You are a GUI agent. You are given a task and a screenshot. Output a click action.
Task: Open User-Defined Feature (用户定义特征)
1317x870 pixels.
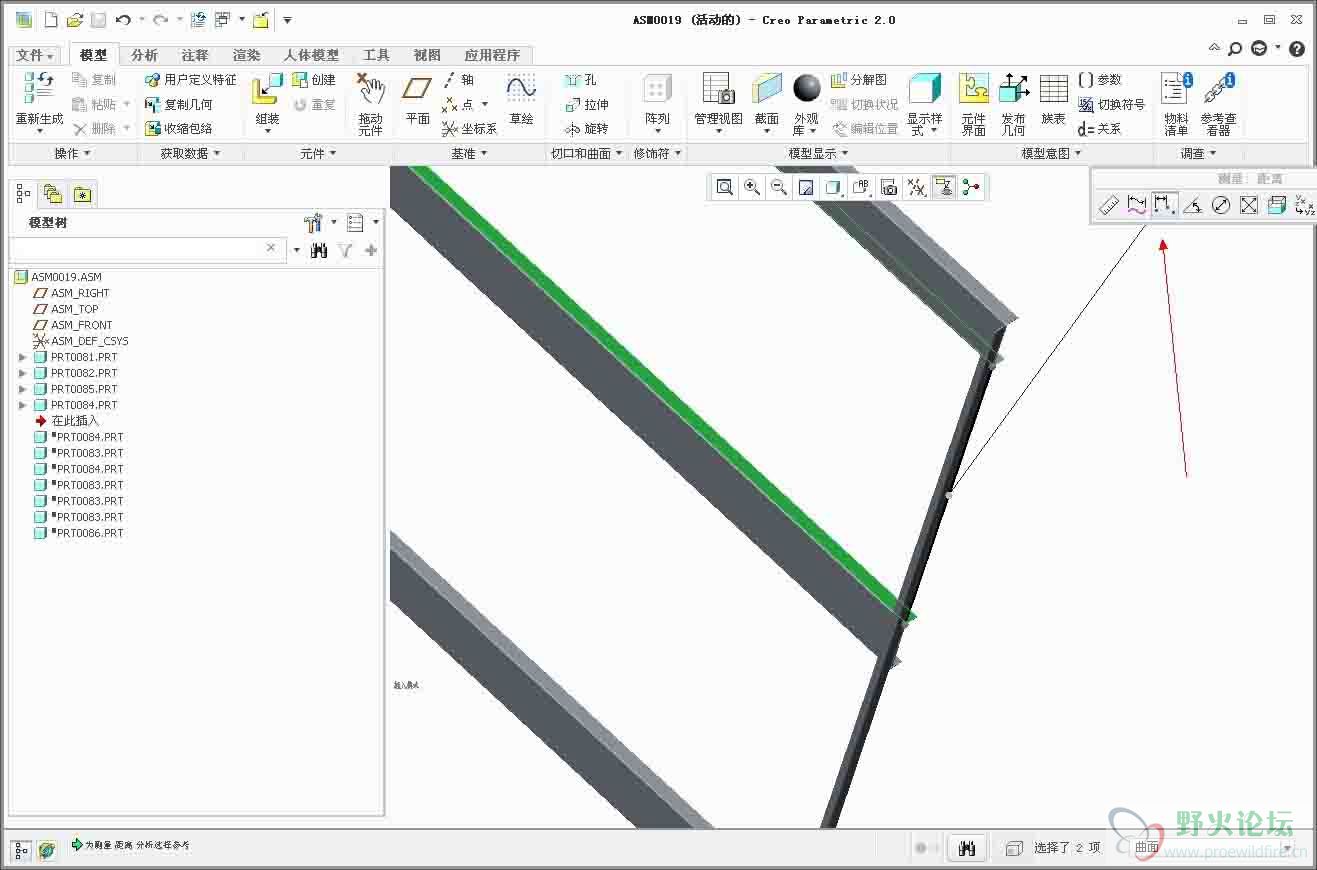click(191, 80)
